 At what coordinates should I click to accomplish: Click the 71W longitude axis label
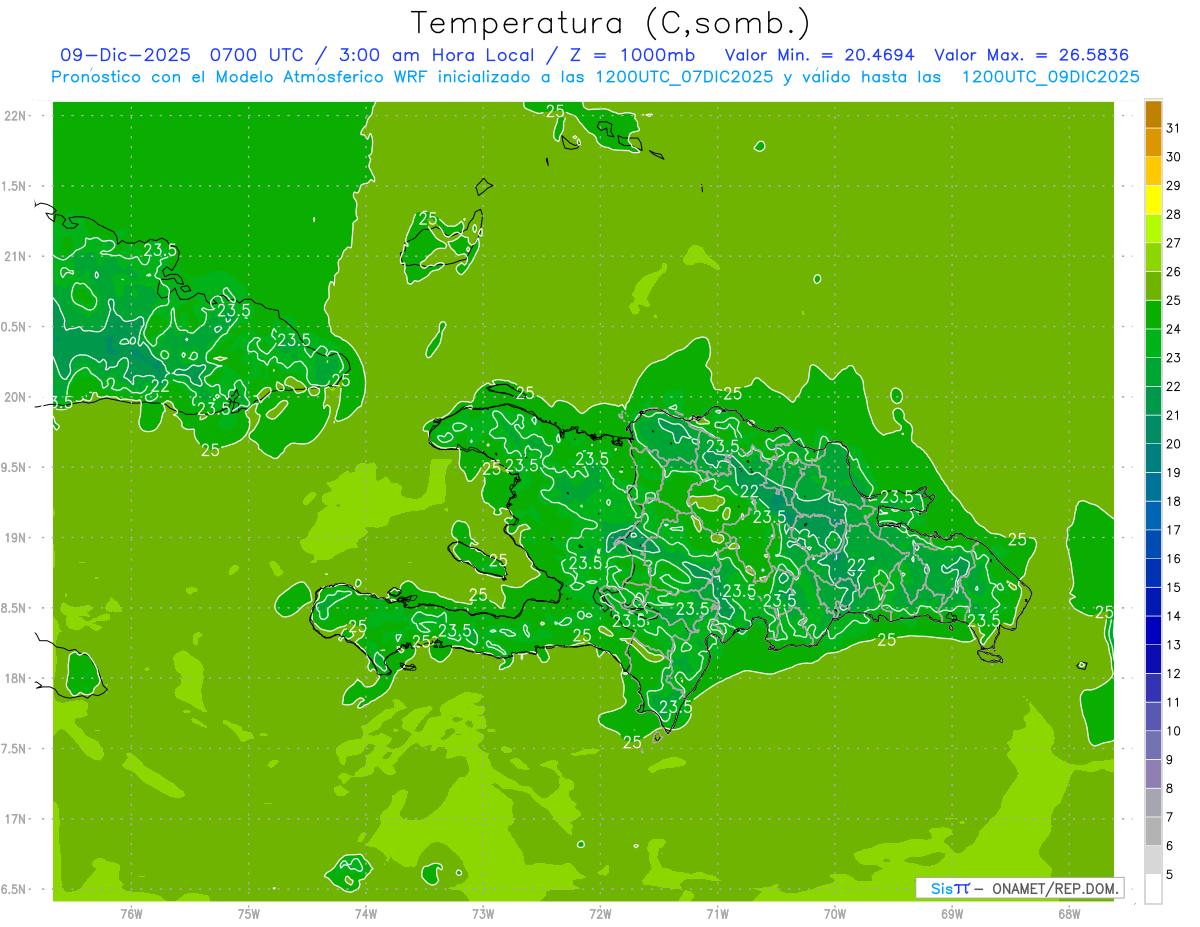(x=717, y=913)
